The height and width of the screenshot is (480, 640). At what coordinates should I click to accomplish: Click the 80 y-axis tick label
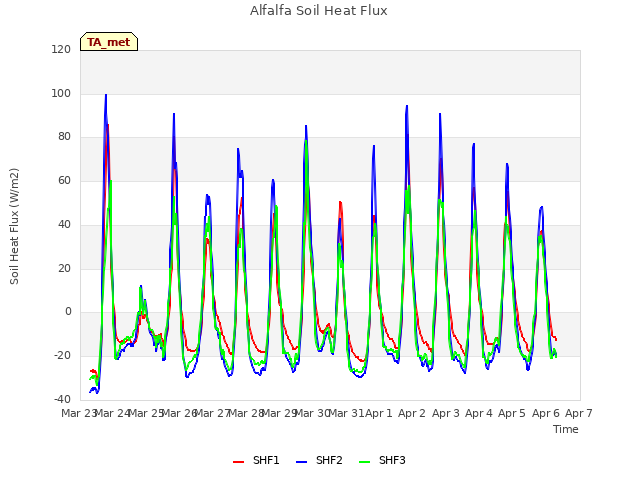click(64, 137)
